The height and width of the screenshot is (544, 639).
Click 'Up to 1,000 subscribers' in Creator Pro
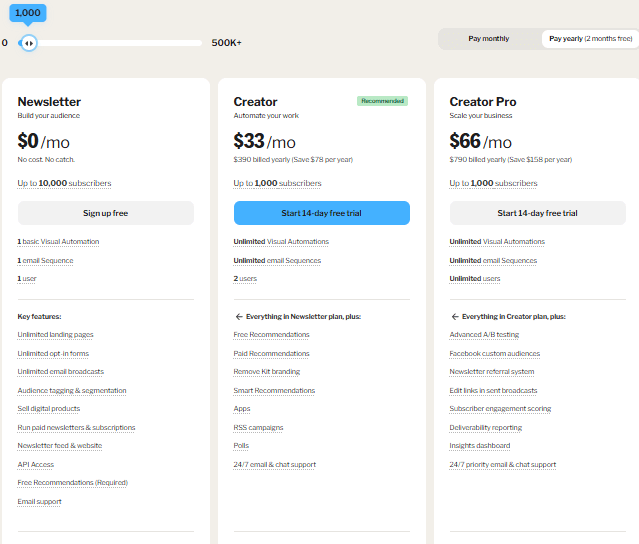494,183
